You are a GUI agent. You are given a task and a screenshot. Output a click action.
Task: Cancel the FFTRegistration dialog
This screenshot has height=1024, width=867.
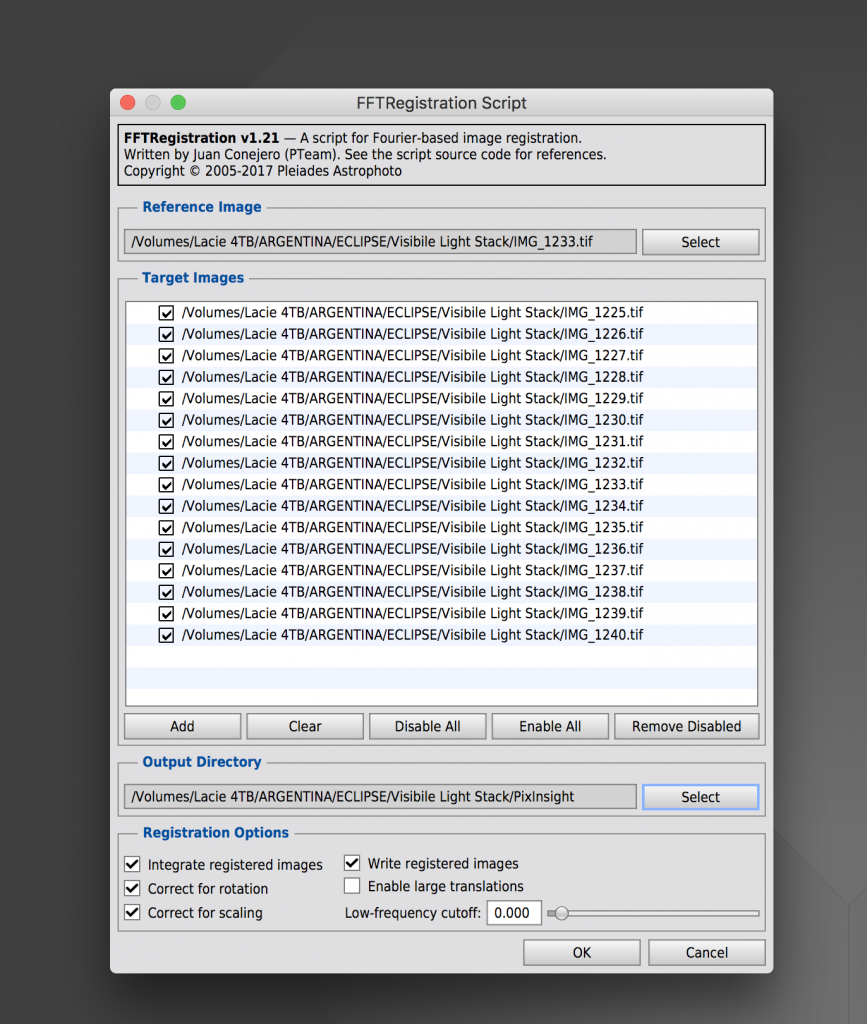pyautogui.click(x=706, y=952)
